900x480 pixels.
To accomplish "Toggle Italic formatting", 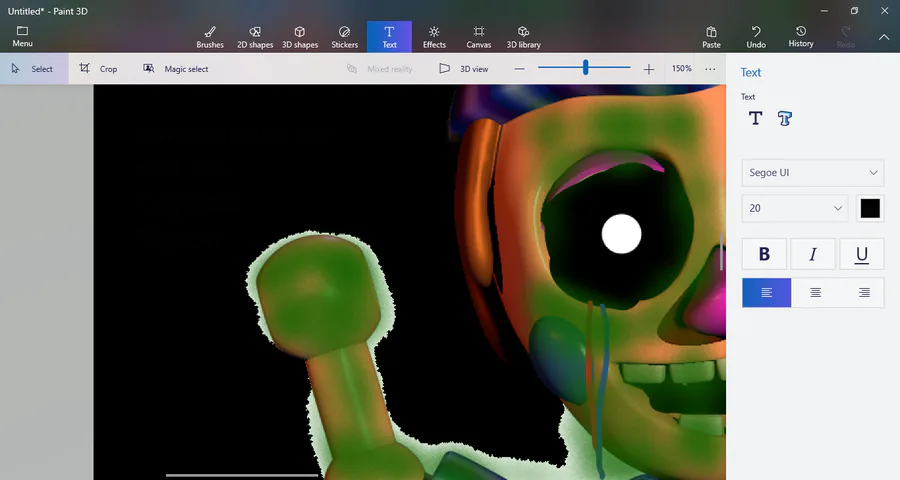I will pos(813,254).
